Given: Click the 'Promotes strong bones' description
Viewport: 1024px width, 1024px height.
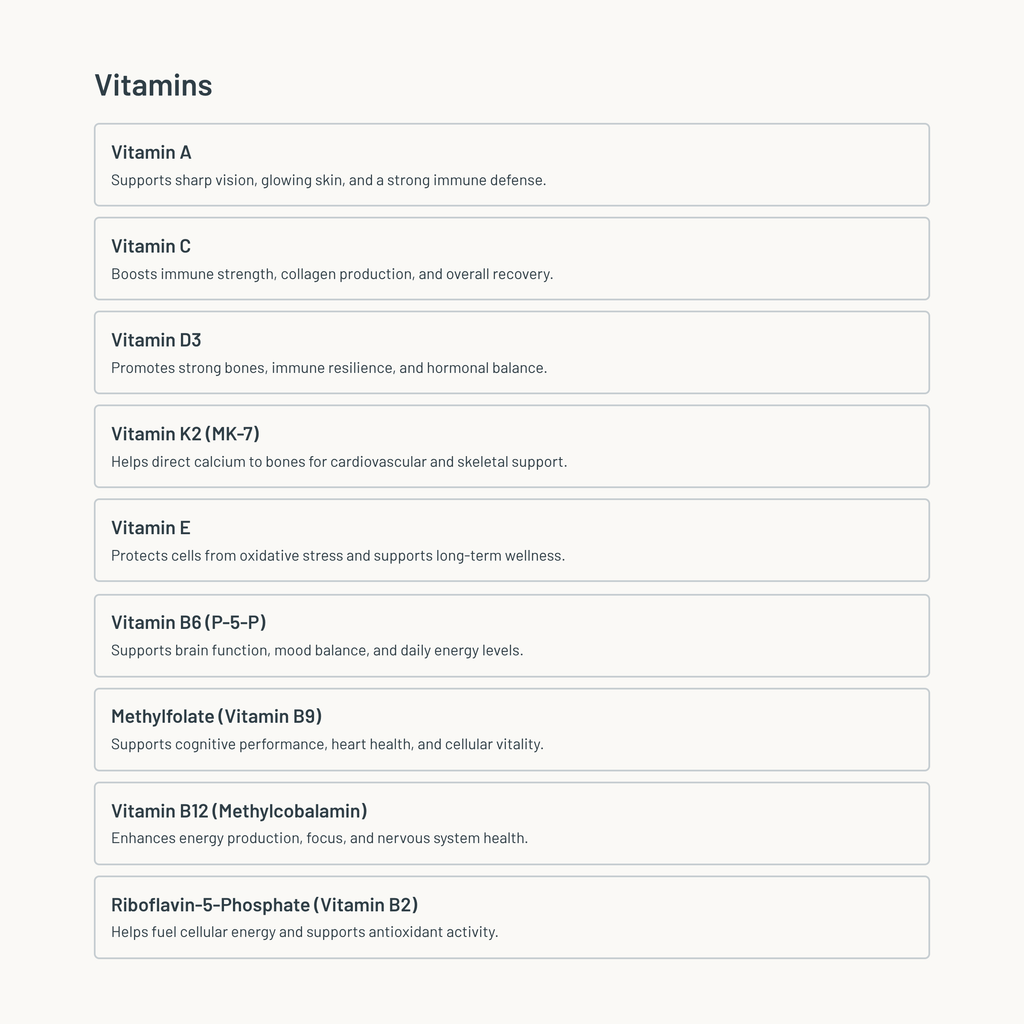Looking at the screenshot, I should pos(329,368).
